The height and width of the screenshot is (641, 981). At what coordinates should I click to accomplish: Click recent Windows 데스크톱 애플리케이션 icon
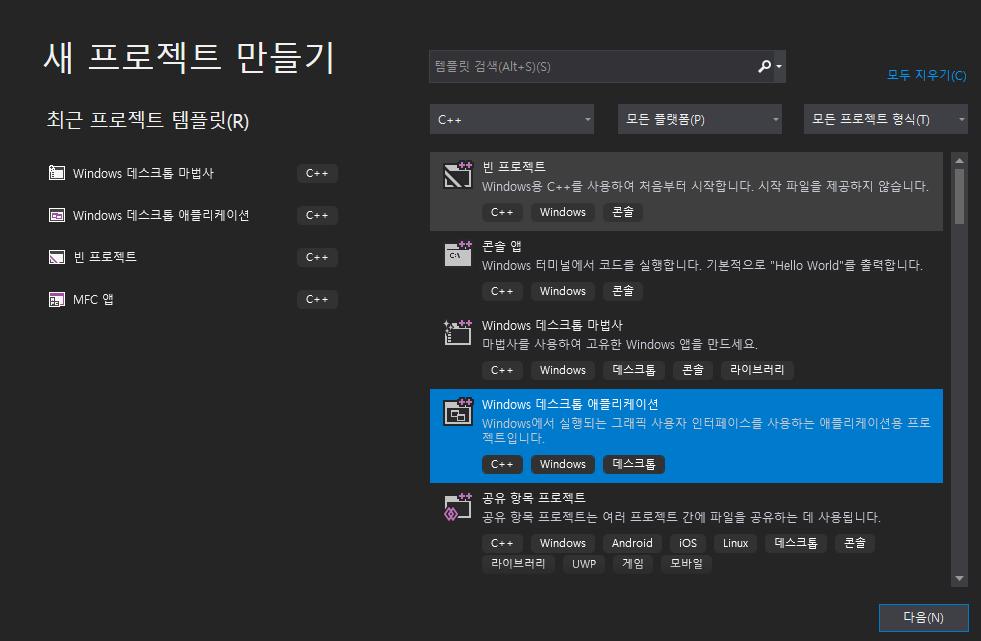(x=57, y=215)
